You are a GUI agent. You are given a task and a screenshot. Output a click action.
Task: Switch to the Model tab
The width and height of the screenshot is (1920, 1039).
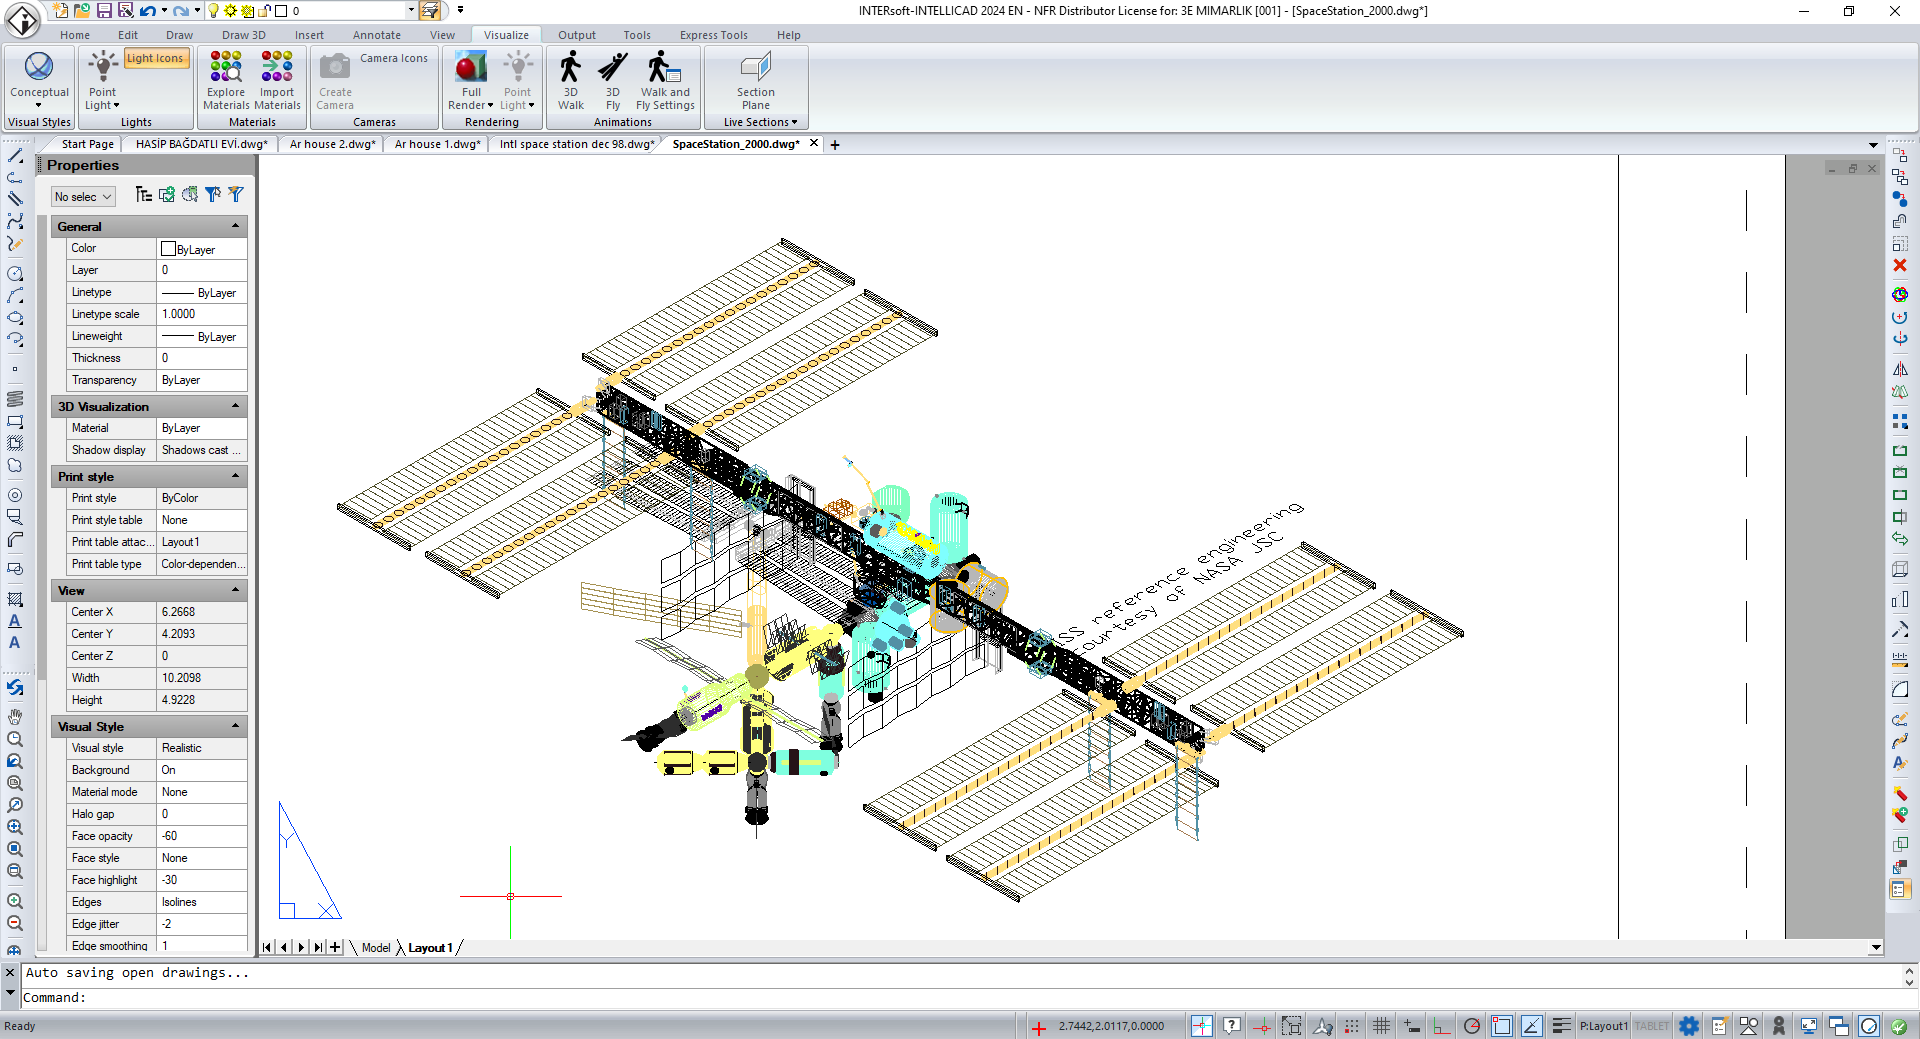tap(376, 947)
